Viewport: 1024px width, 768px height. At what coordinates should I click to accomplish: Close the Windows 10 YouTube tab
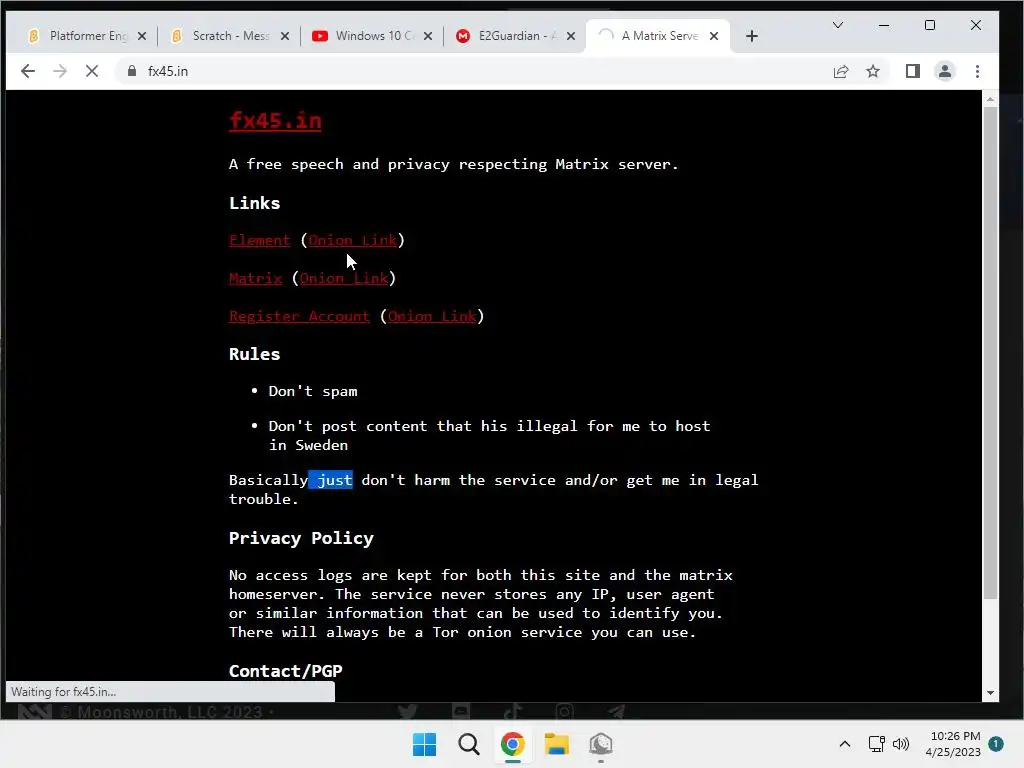[428, 36]
